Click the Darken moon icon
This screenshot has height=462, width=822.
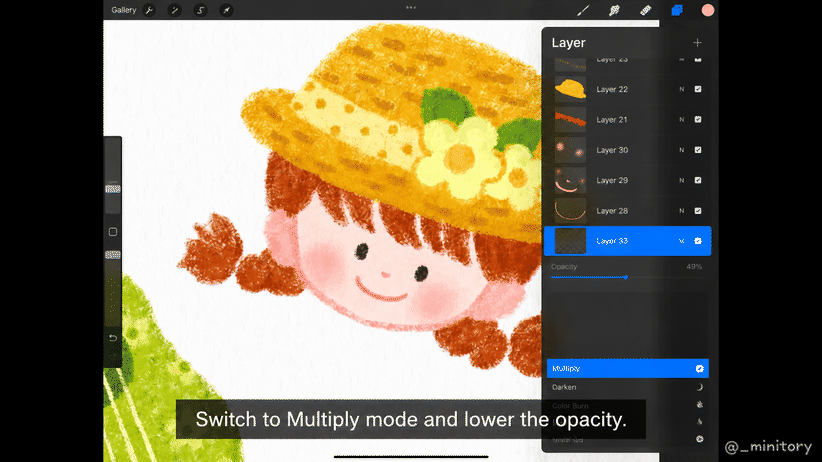click(x=699, y=387)
